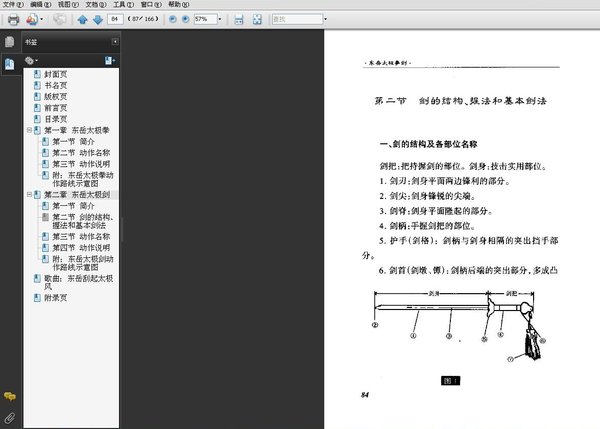The image size is (600, 429).
Task: Open the Find options dropdown arrow
Action: pyautogui.click(x=326, y=19)
